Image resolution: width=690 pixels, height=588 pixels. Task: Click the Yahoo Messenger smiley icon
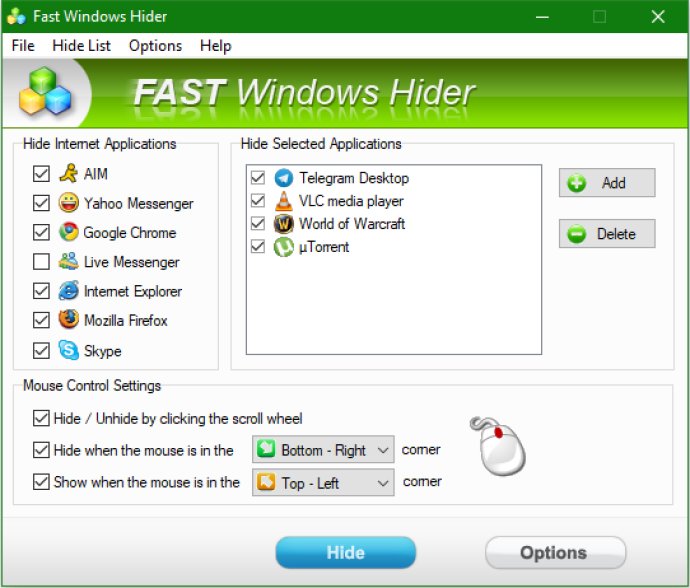coord(69,203)
